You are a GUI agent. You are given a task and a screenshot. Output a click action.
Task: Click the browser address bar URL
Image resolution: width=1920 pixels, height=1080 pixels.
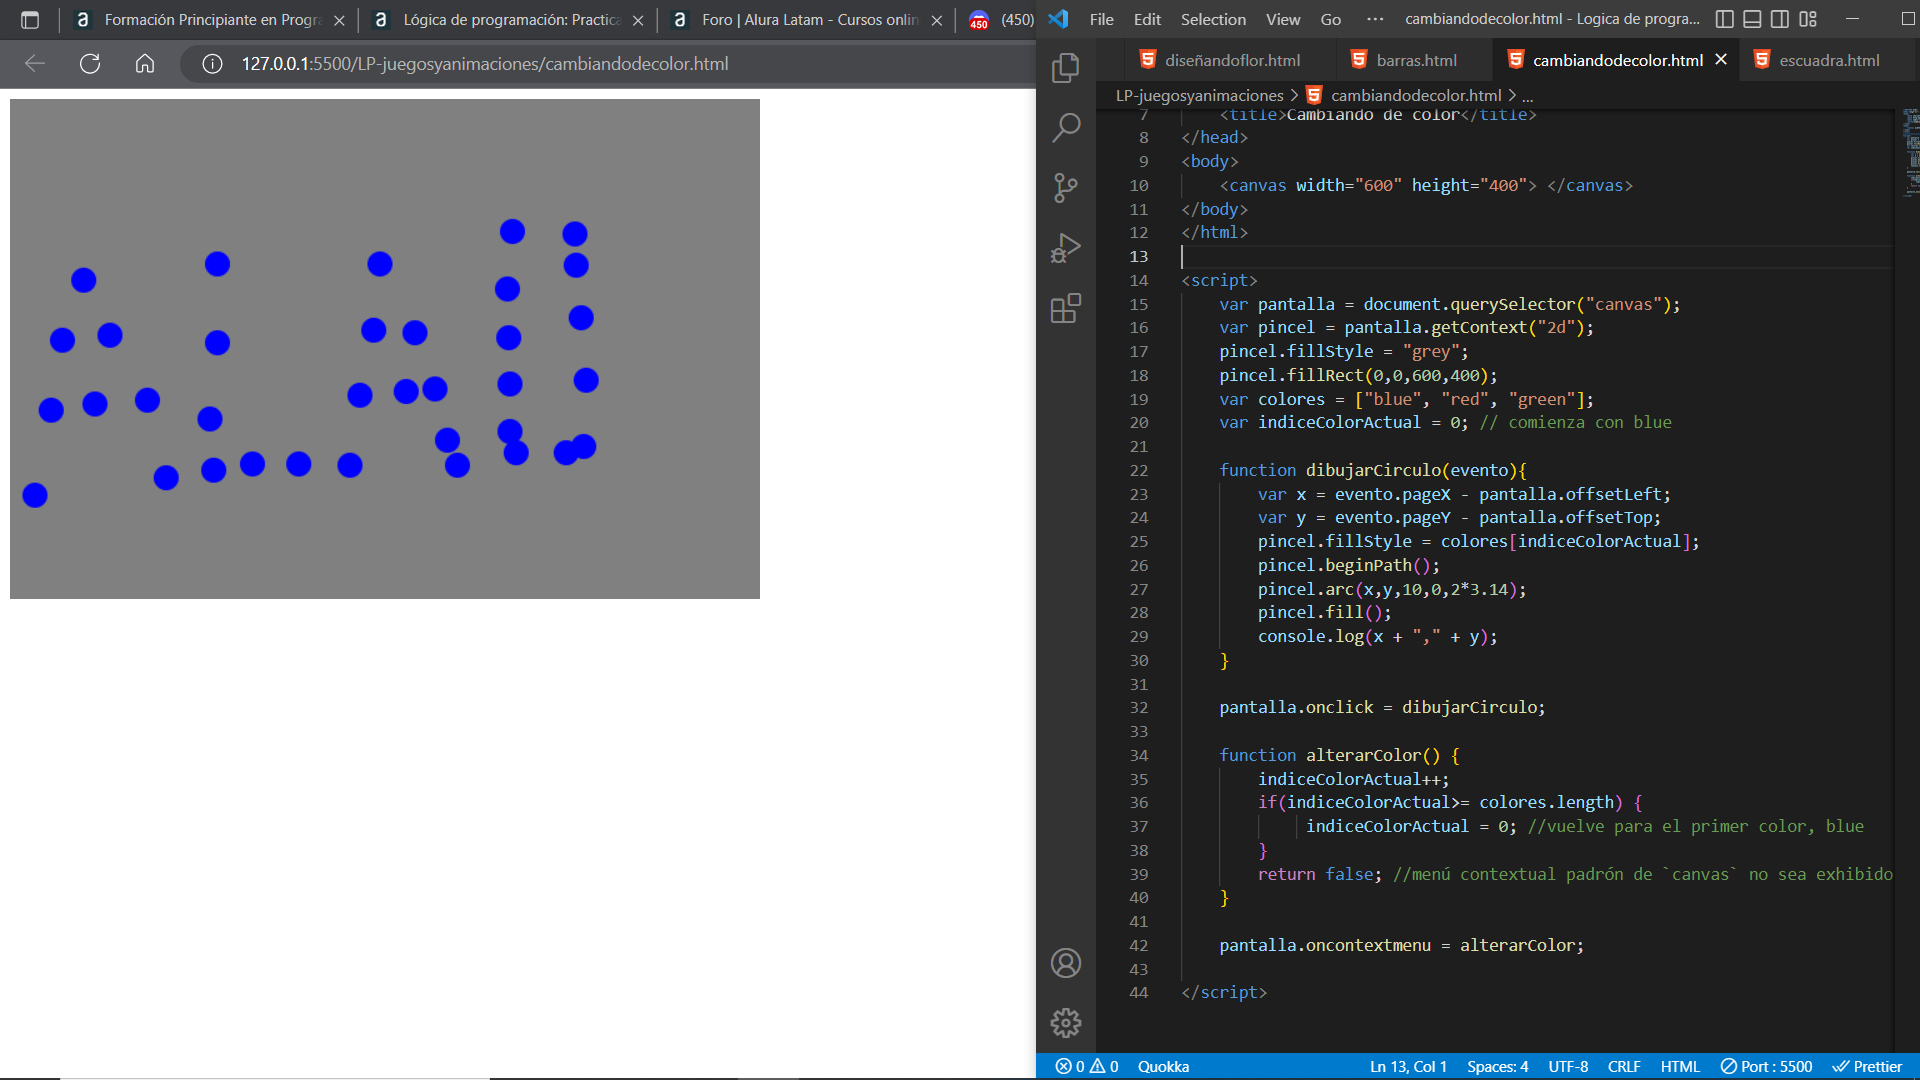tap(485, 64)
